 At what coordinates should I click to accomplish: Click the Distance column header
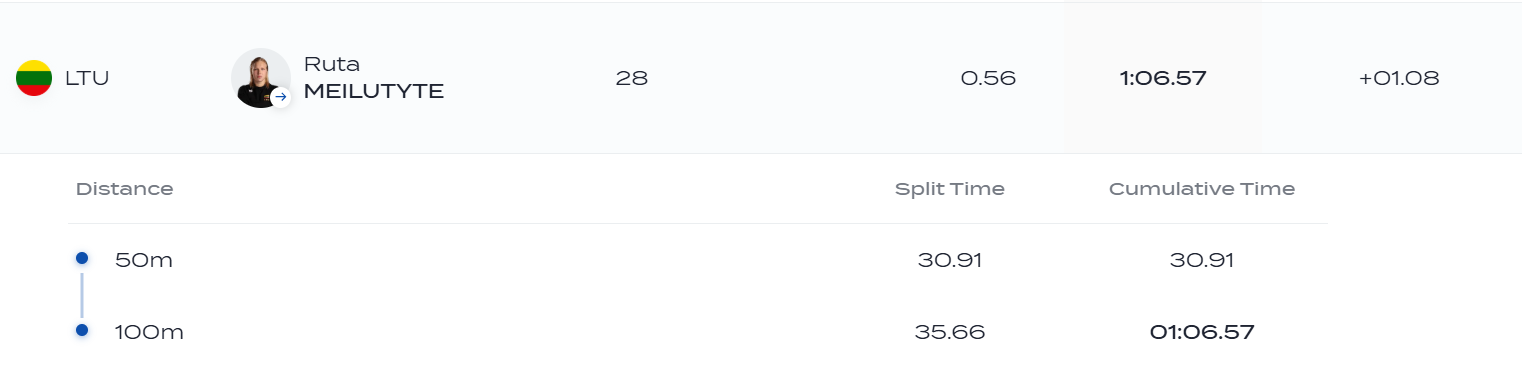tap(124, 189)
